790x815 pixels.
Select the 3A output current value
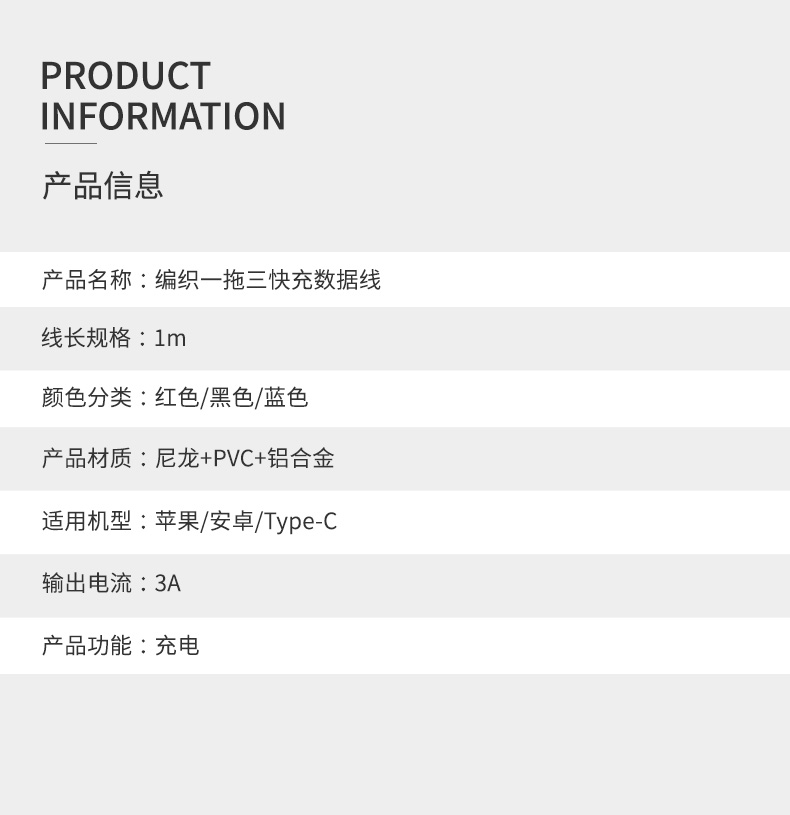pos(167,584)
